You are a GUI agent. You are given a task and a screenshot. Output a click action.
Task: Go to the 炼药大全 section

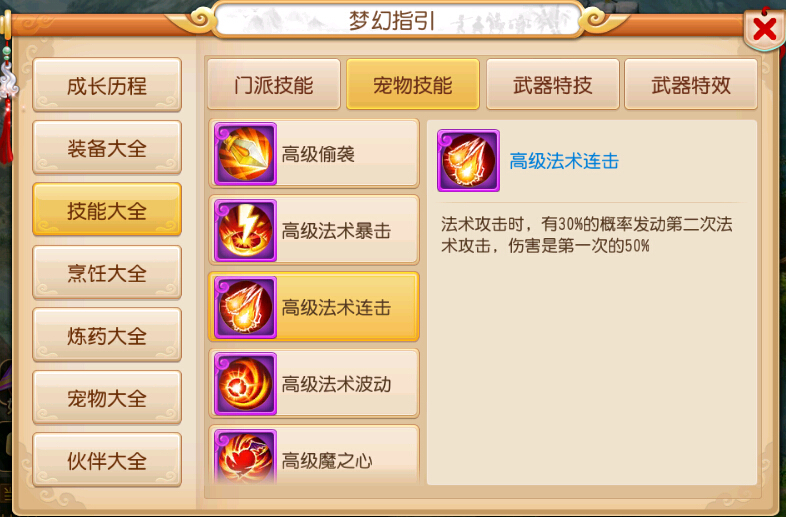point(107,335)
